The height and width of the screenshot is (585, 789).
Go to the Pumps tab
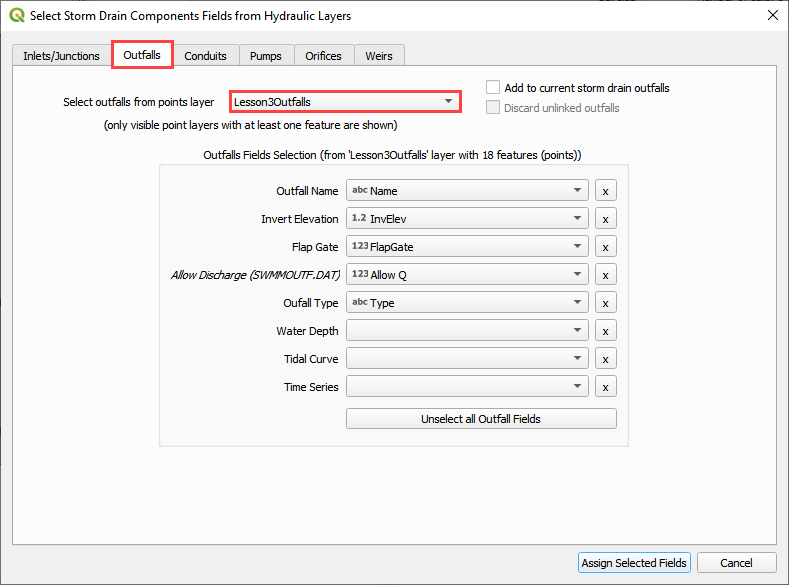click(x=265, y=56)
